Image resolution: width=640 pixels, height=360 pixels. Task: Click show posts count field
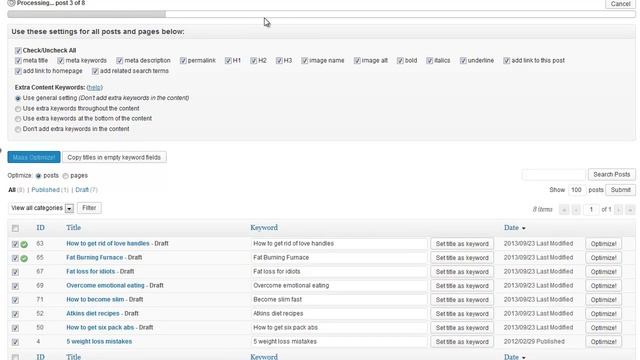(576, 190)
